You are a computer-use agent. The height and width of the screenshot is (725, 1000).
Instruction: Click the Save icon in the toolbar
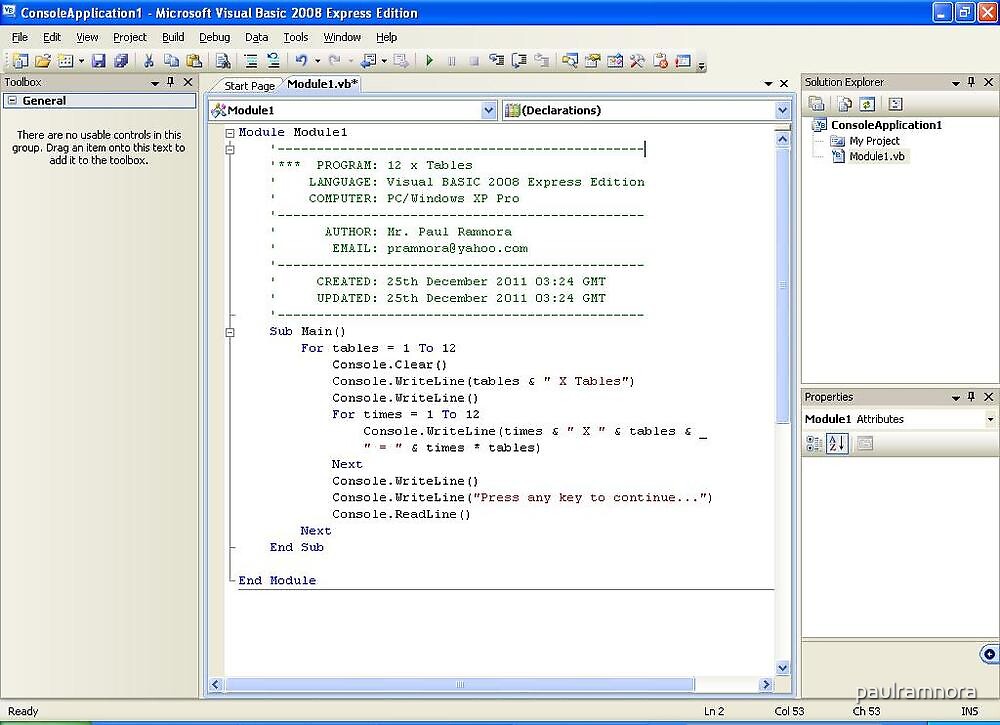[x=99, y=61]
